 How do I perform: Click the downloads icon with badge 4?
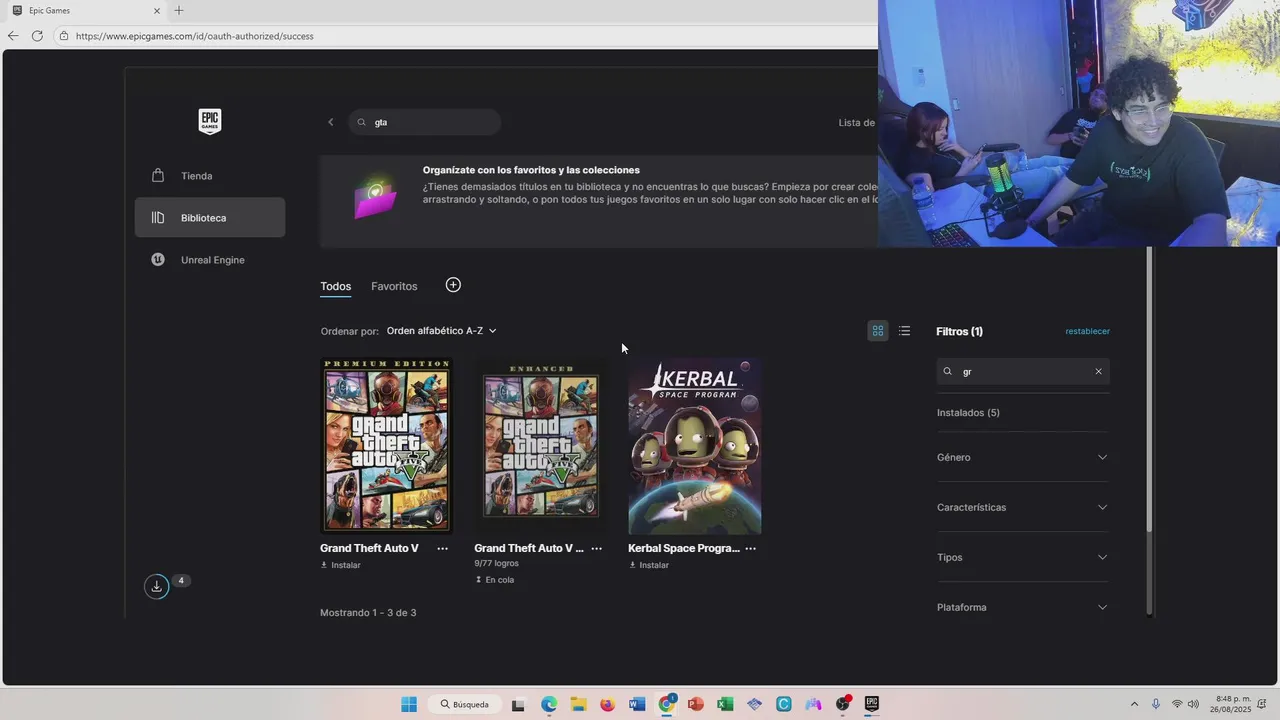pos(157,587)
